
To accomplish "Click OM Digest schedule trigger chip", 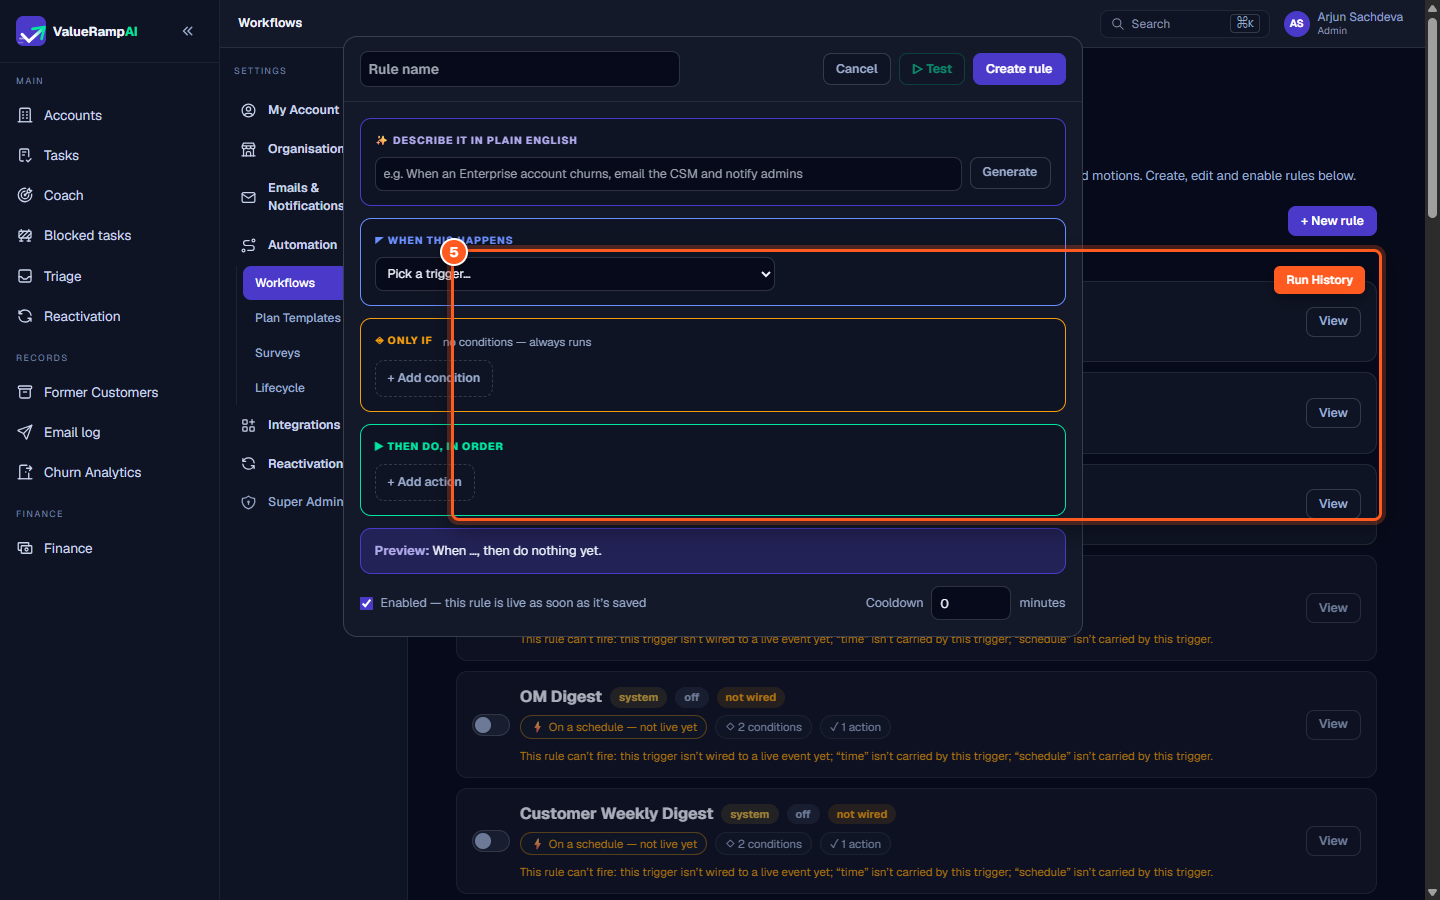I will pos(614,727).
